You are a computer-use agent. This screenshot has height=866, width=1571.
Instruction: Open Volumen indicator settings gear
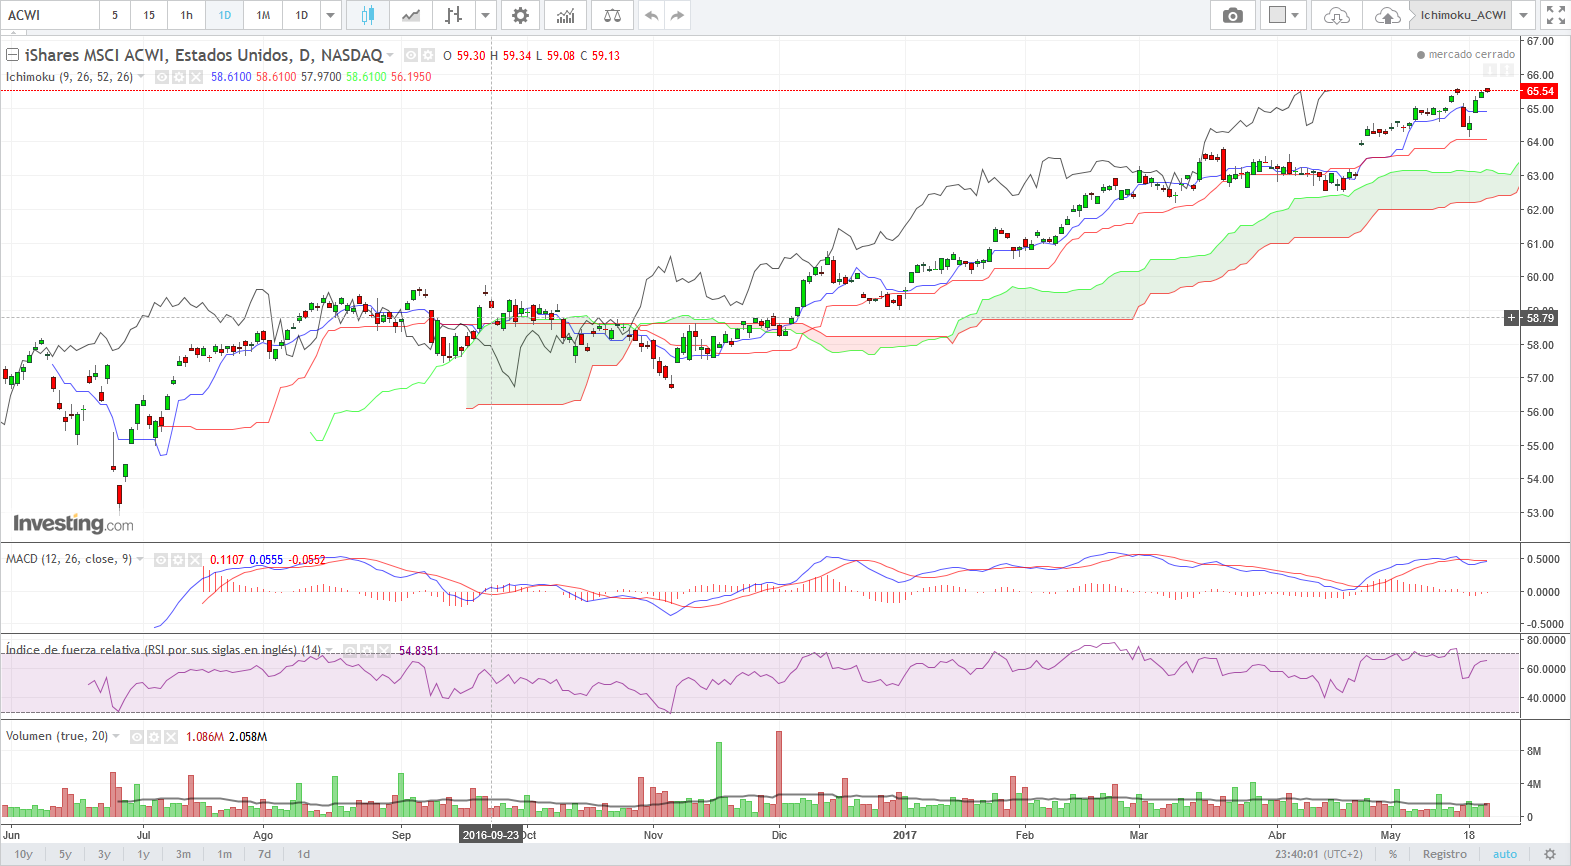(x=154, y=737)
